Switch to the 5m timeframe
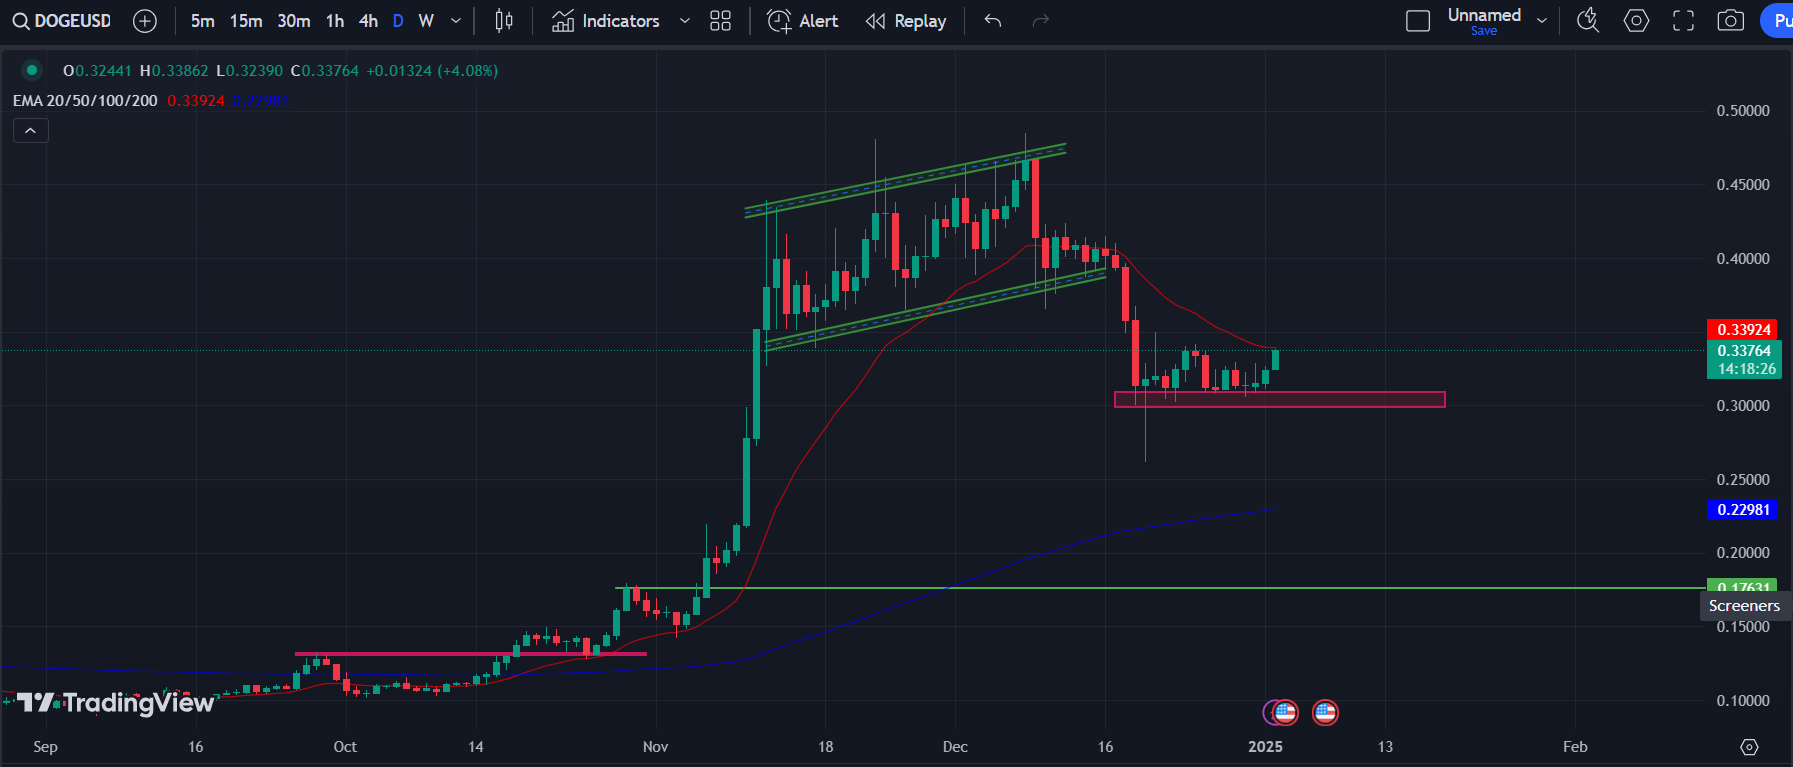Image resolution: width=1793 pixels, height=767 pixels. click(x=203, y=21)
